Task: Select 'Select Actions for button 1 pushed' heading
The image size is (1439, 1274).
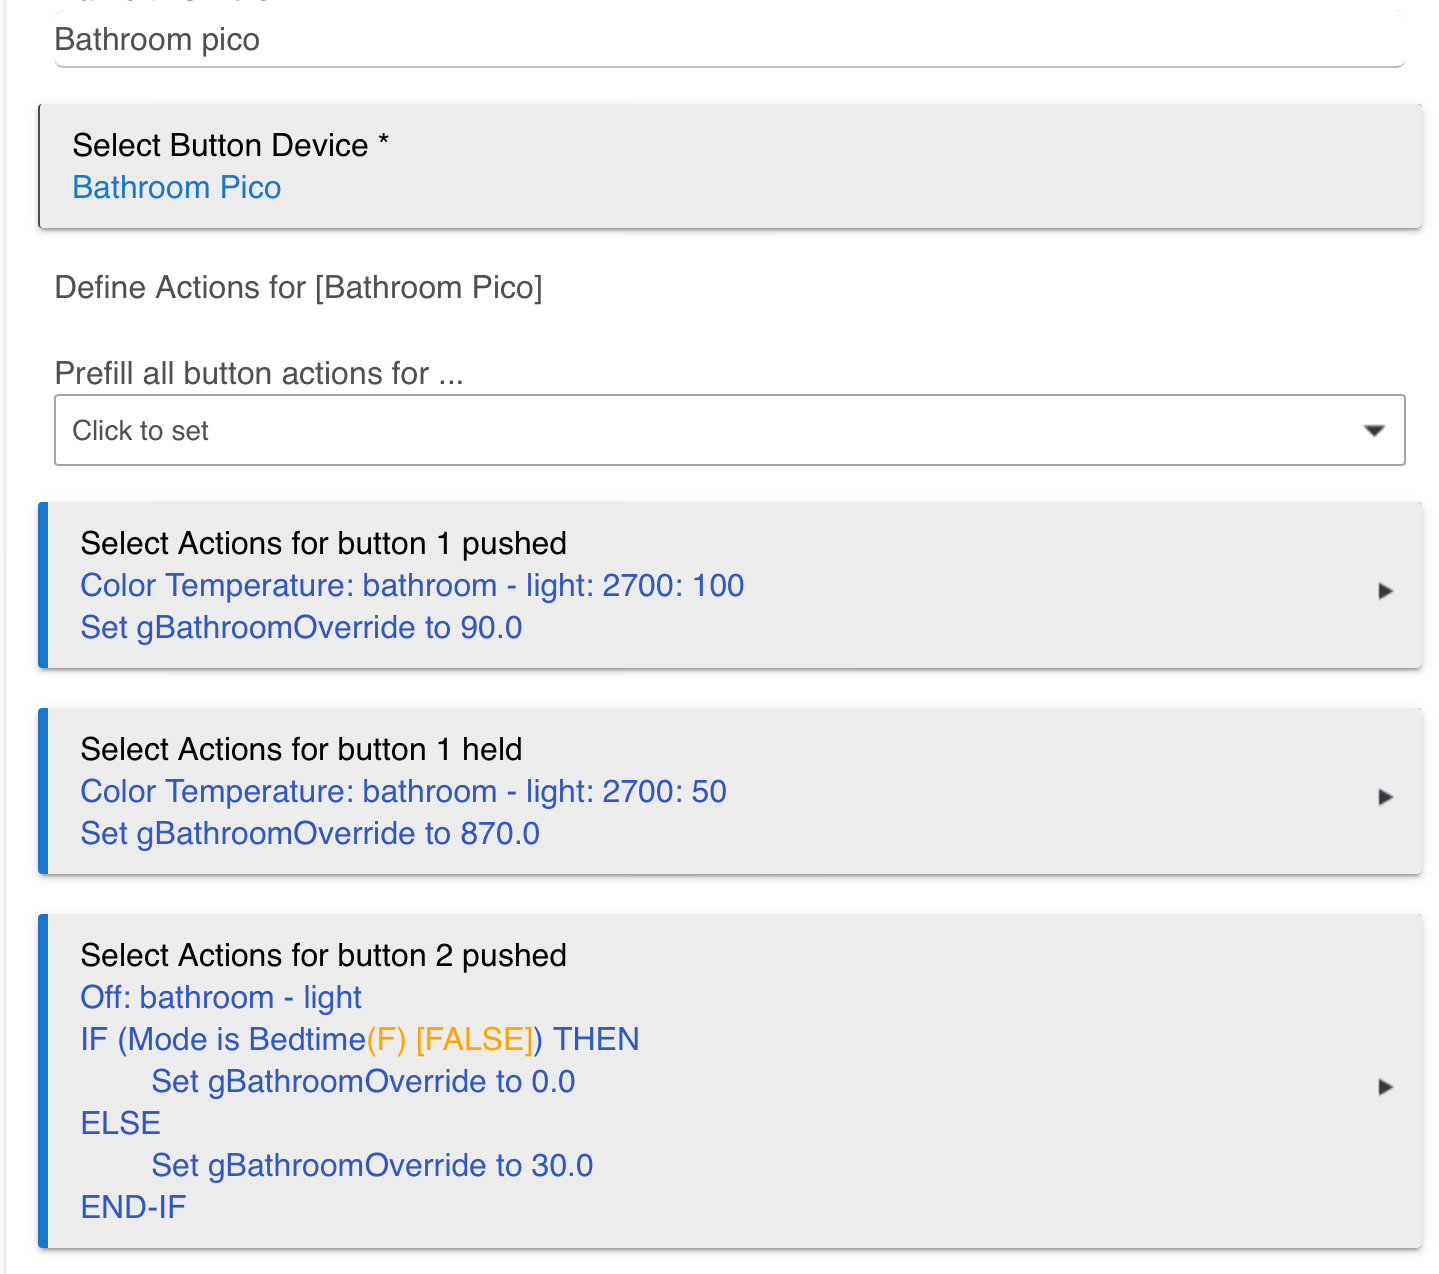Action: [x=324, y=543]
